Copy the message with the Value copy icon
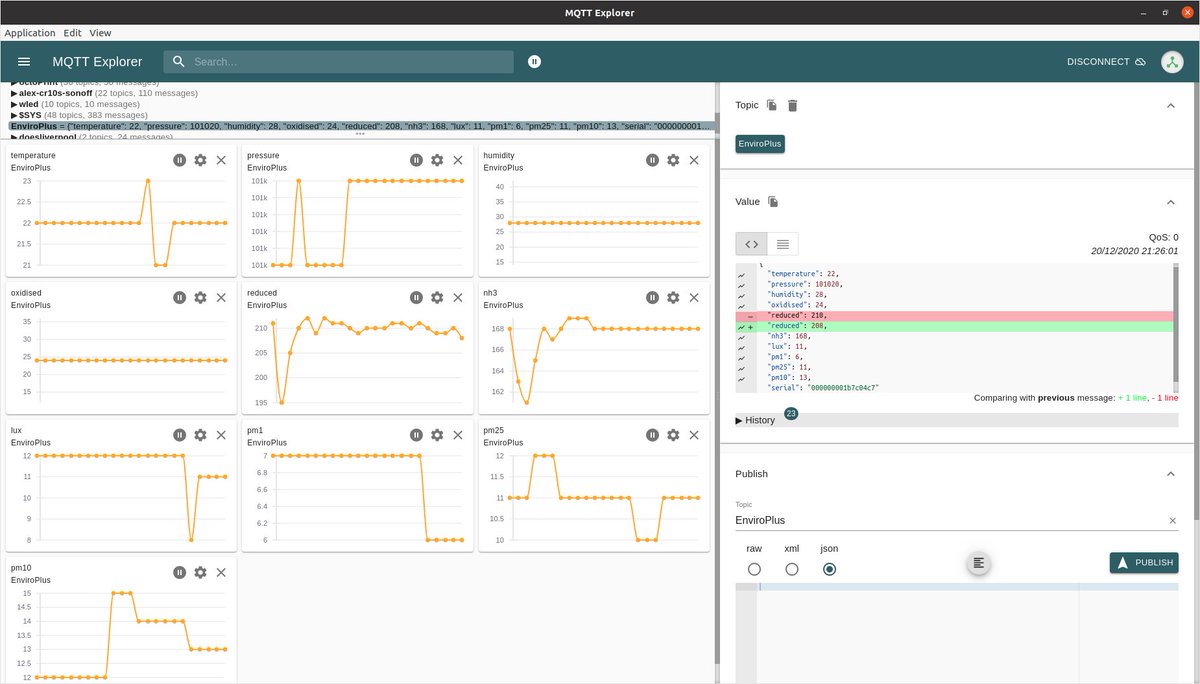This screenshot has width=1200, height=684. tap(773, 201)
